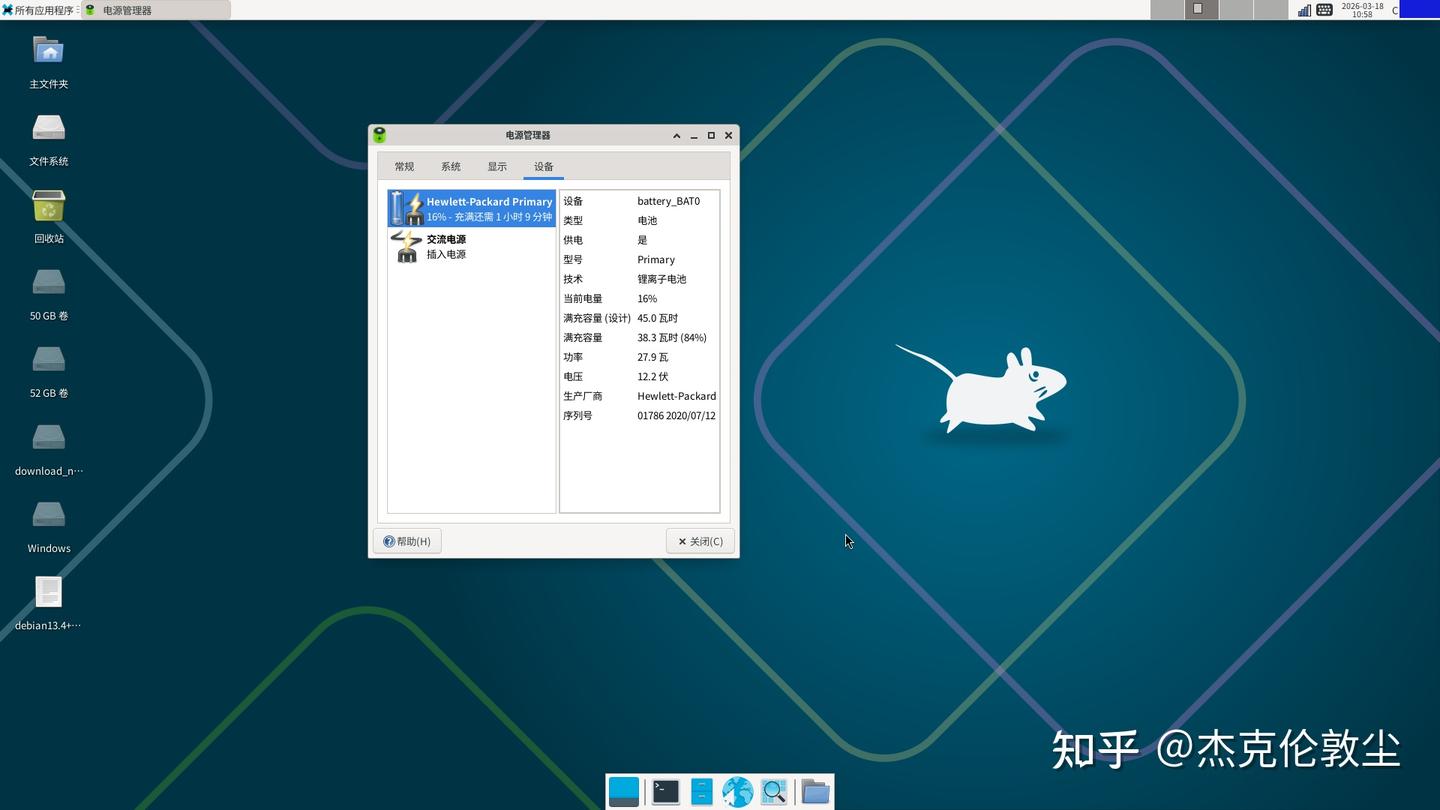The width and height of the screenshot is (1440, 810).
Task: Select the 52 GB 卷 drive icon
Action: pos(48,360)
